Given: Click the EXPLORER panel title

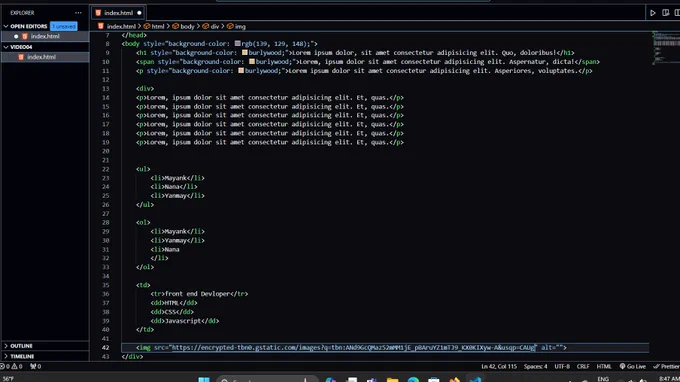Looking at the screenshot, I should click(22, 13).
